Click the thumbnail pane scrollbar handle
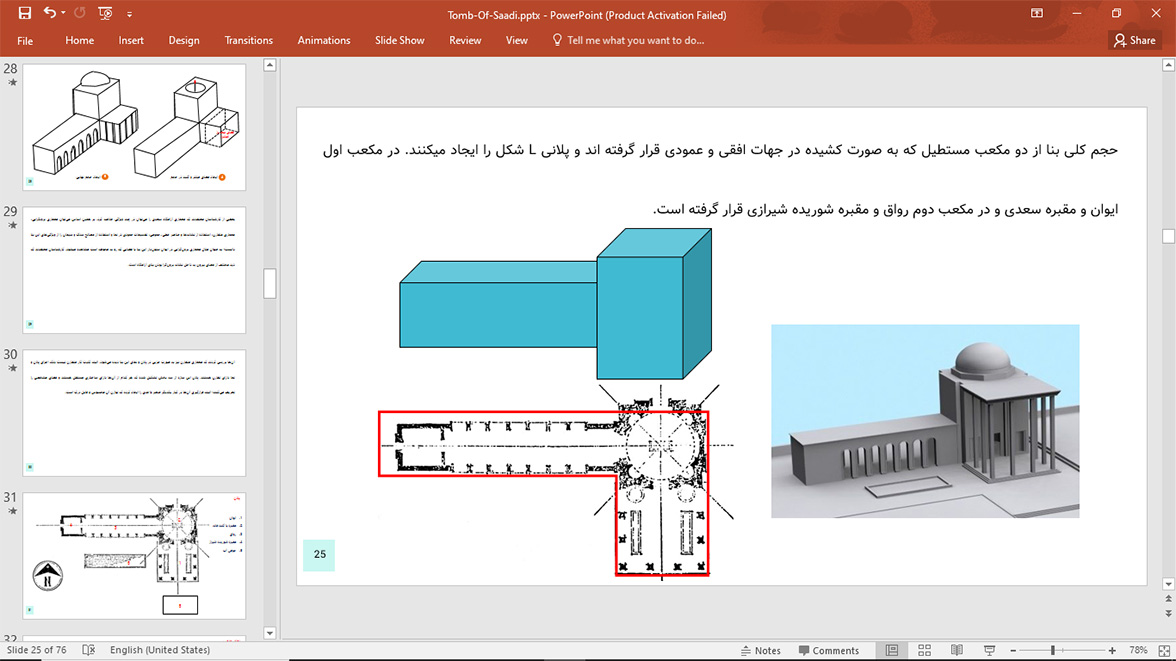Screen dimensions: 1176x661 (x=270, y=284)
